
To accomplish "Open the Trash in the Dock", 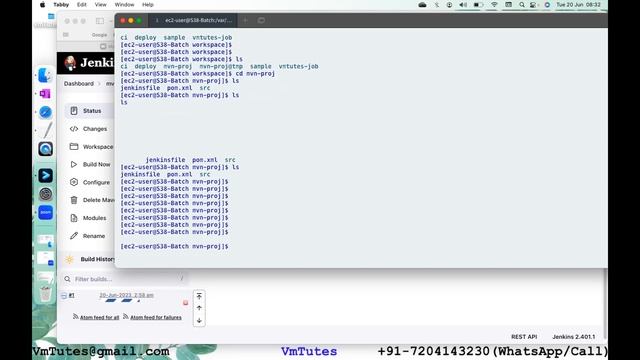I will [x=45, y=293].
